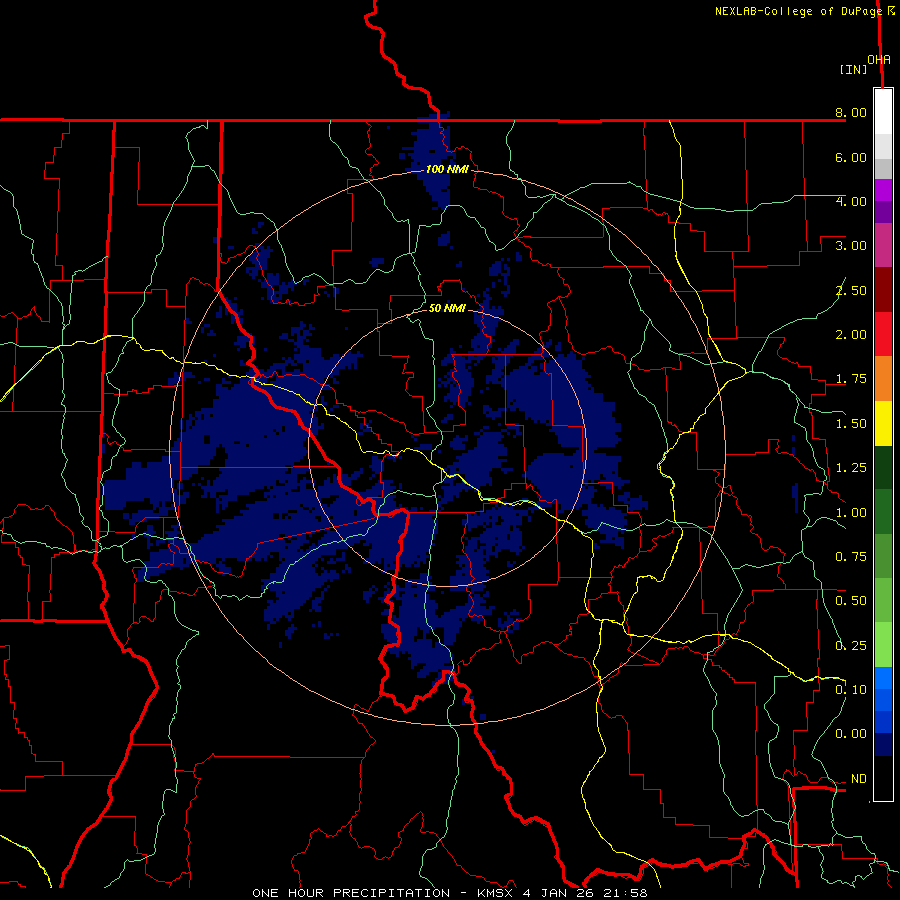Screen dimensions: 900x900
Task: Click the 0.50 legend value
Action: tap(851, 601)
